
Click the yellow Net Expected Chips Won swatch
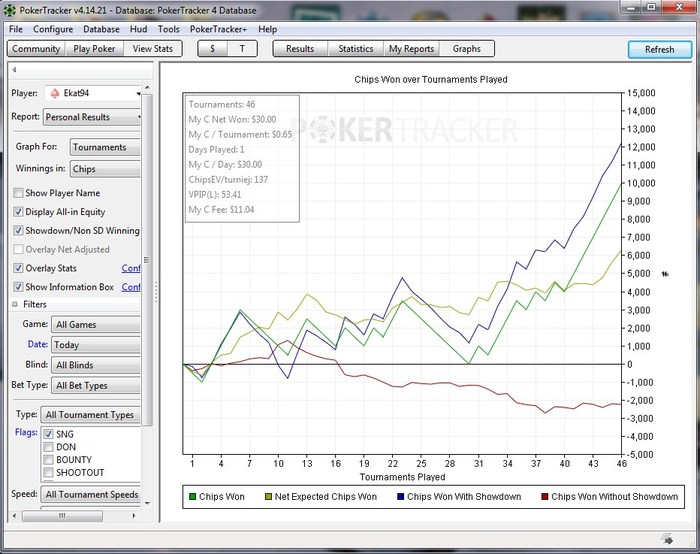point(268,496)
